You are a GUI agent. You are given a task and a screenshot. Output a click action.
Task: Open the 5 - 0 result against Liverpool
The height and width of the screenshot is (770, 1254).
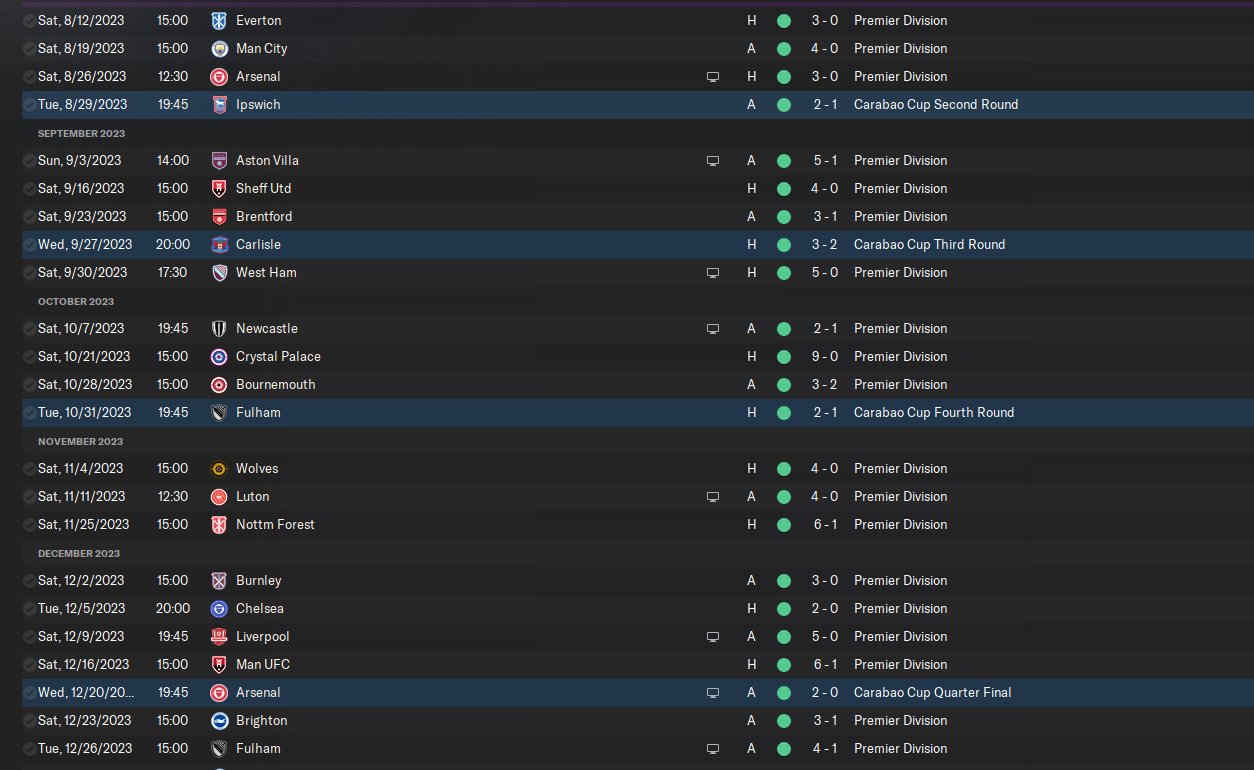[x=824, y=636]
